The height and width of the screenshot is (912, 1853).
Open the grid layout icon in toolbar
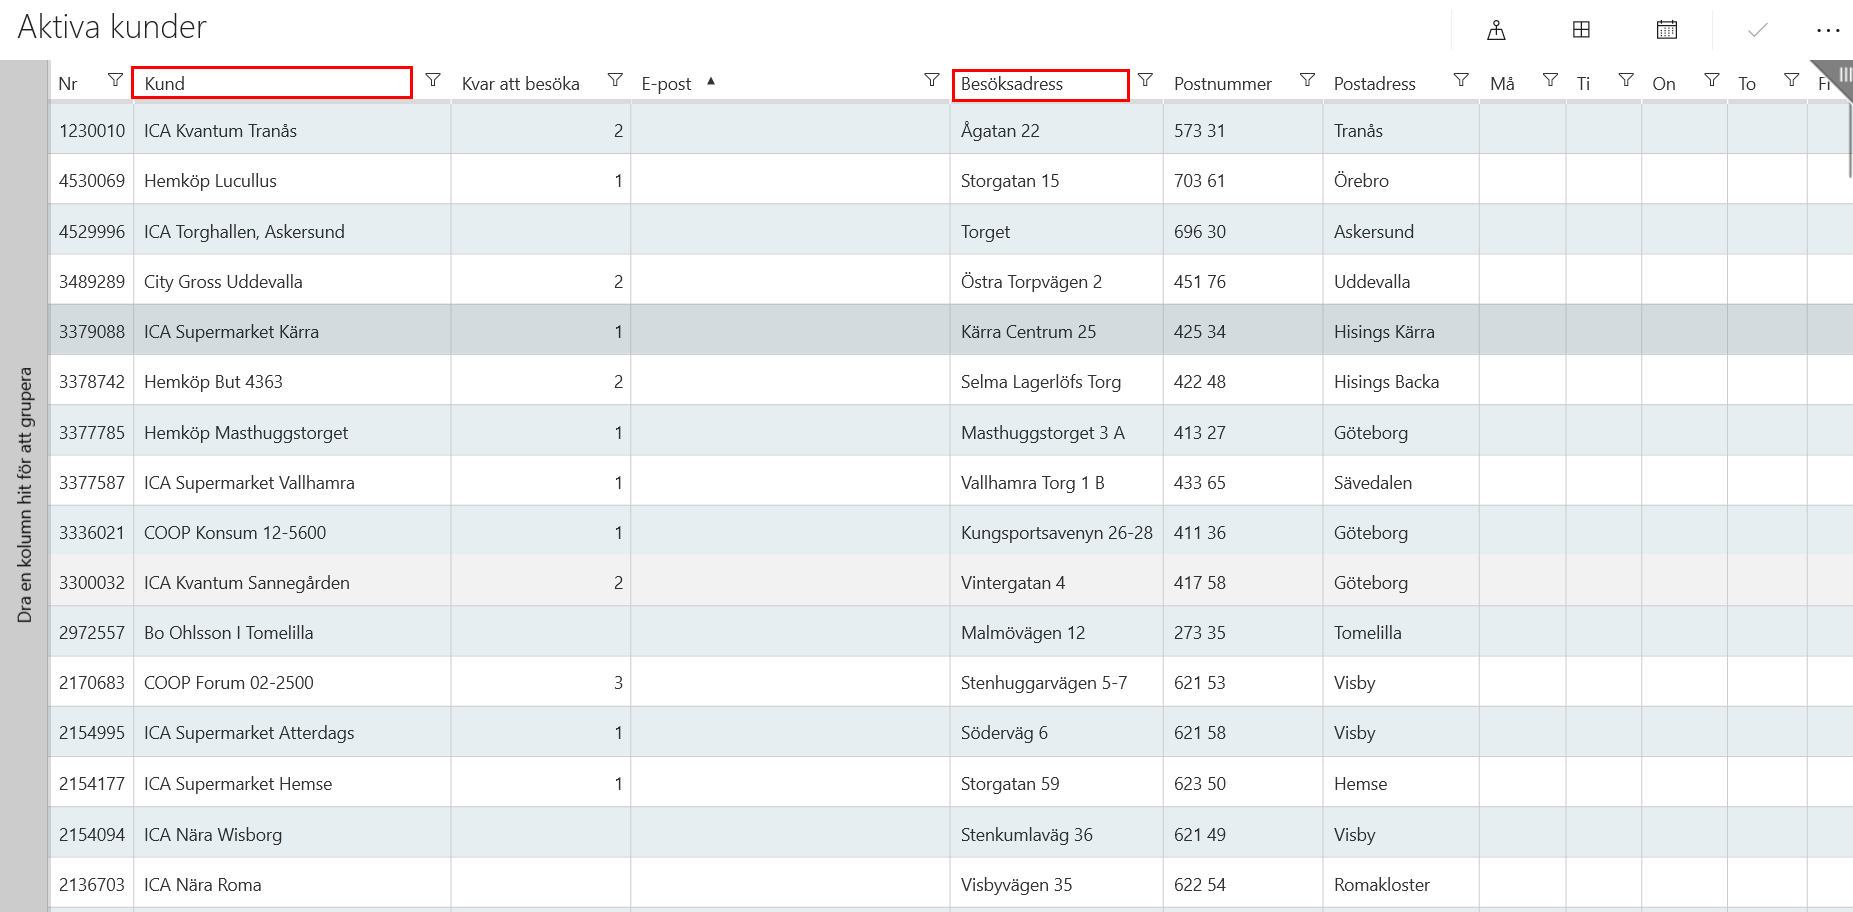pos(1581,30)
